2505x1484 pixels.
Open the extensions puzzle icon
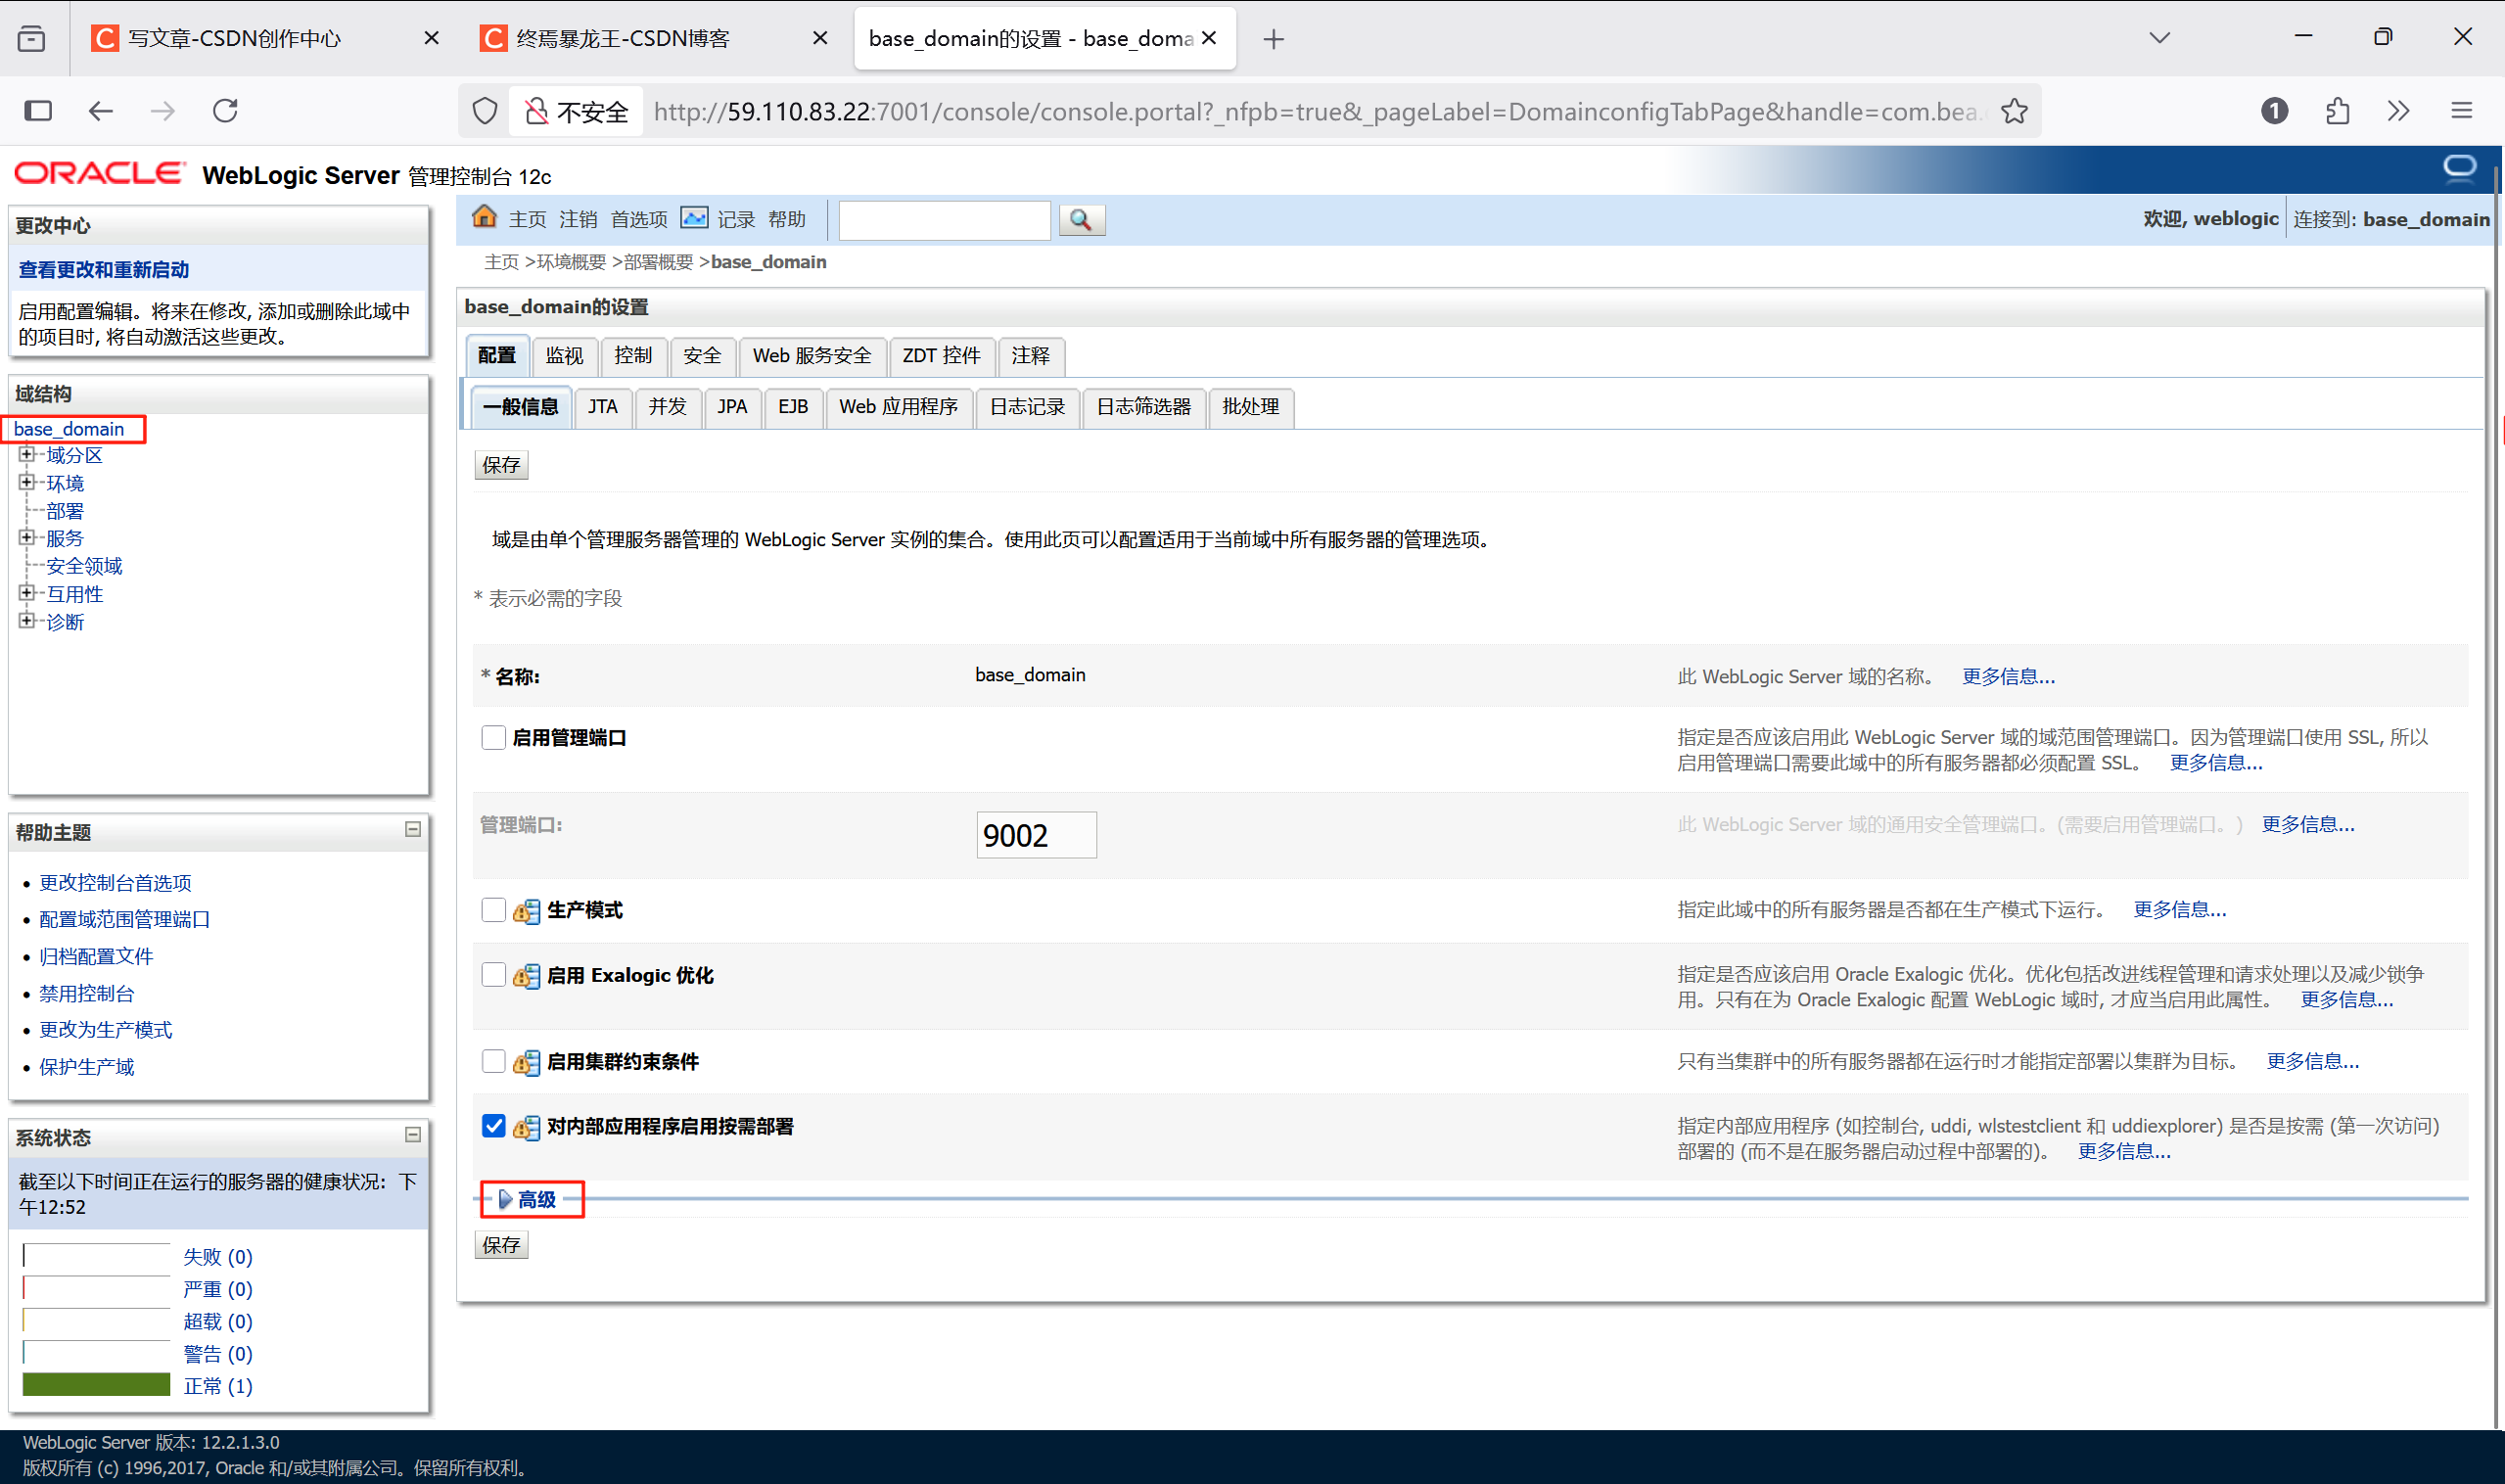[2337, 110]
